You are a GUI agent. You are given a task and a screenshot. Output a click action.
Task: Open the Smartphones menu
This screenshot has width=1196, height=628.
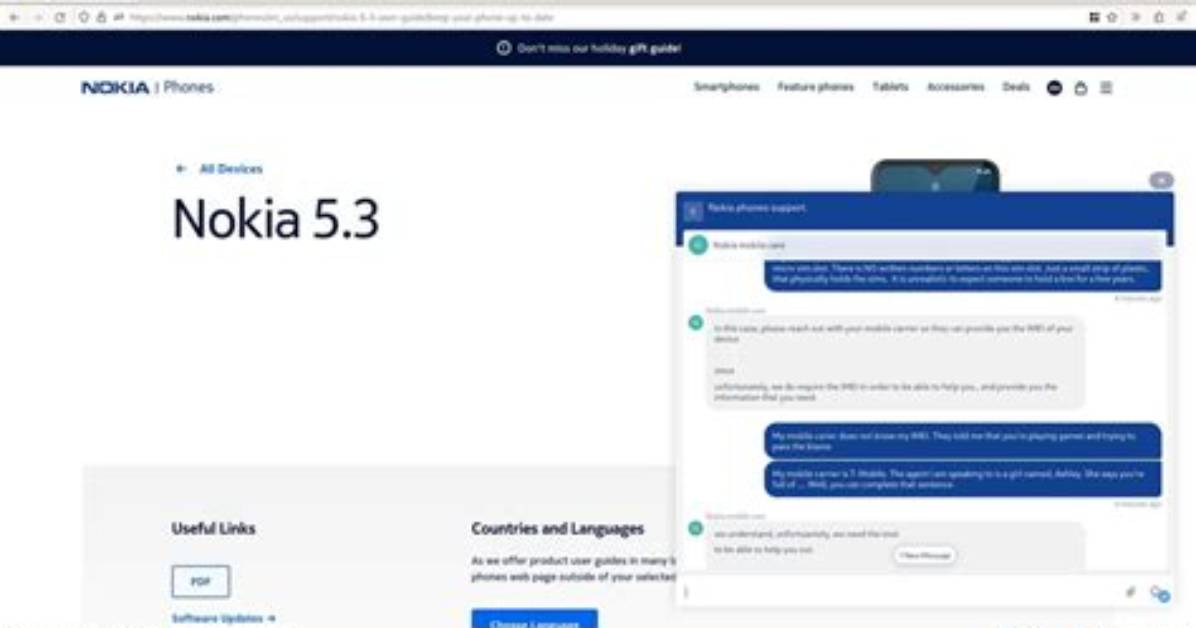[726, 87]
